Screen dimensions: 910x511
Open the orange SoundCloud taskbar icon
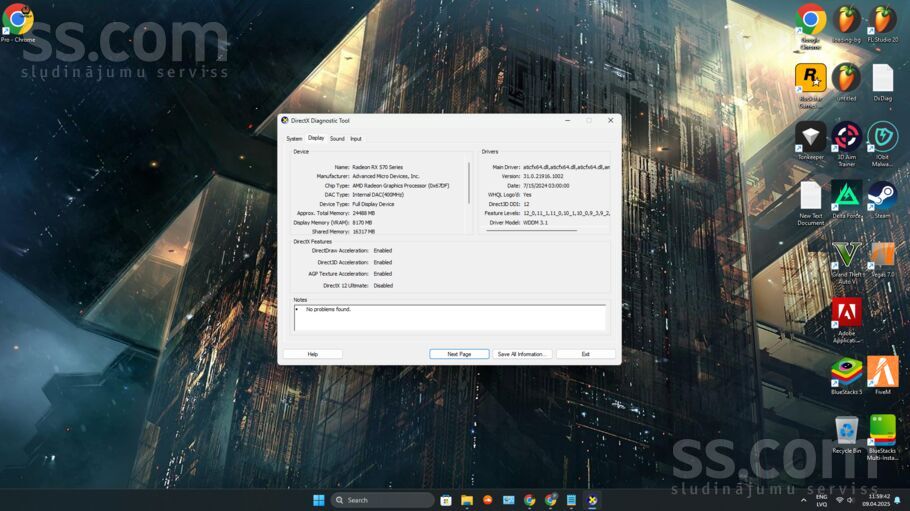coord(488,500)
